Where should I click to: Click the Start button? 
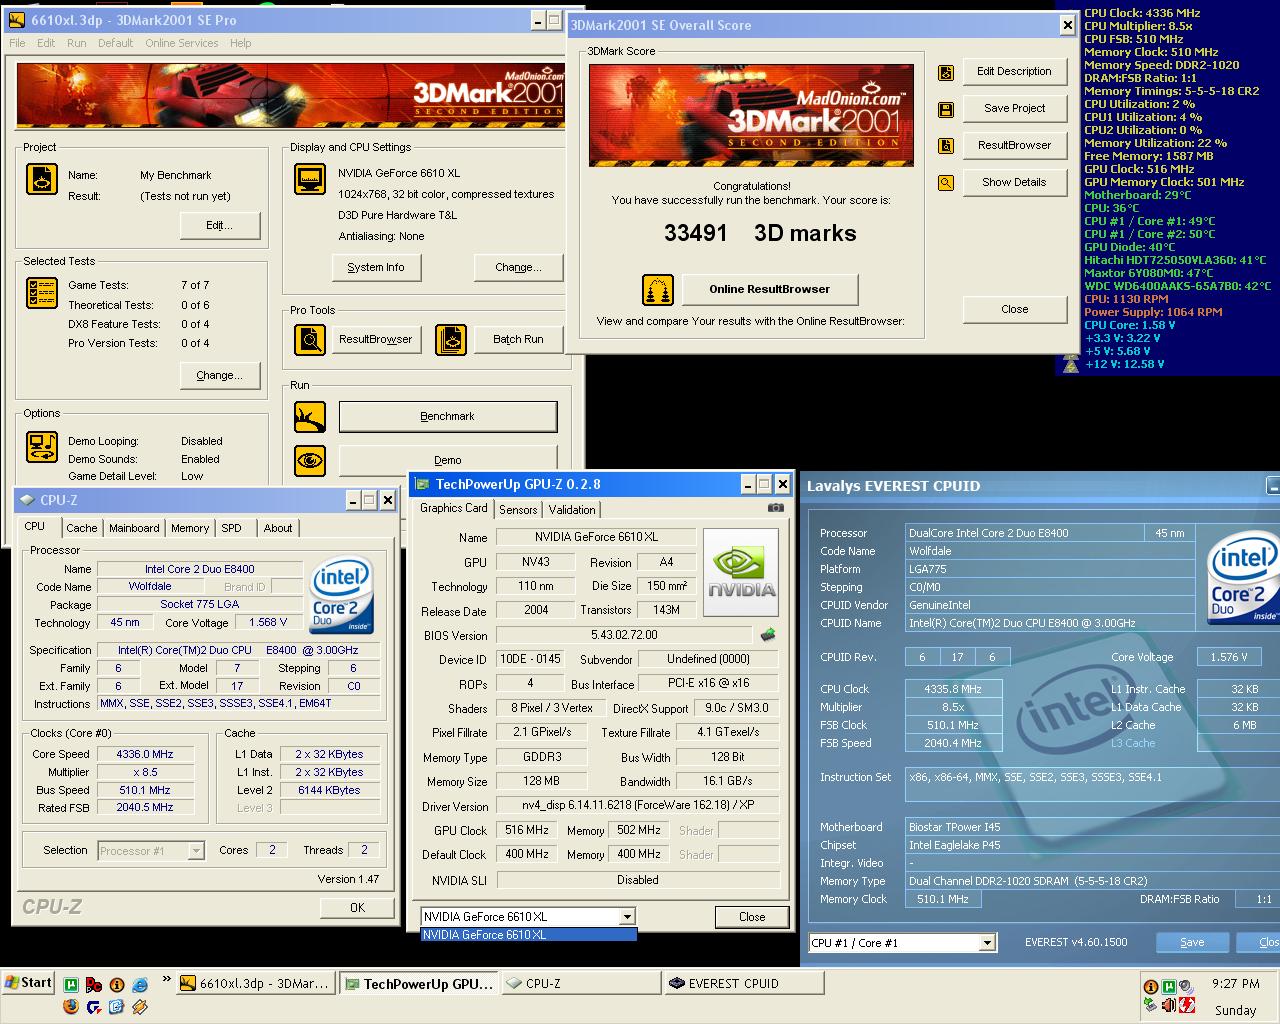[28, 983]
